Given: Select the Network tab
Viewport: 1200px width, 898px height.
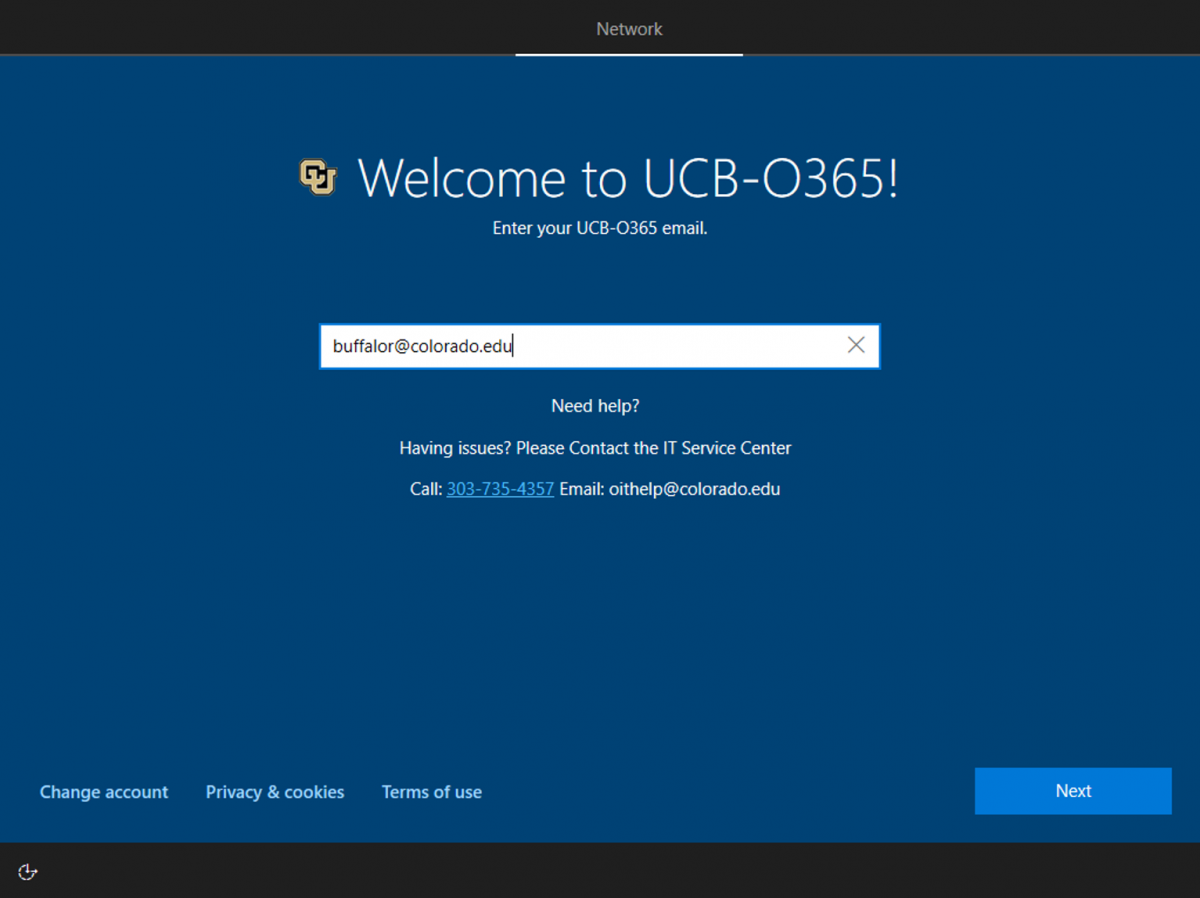Looking at the screenshot, I should pyautogui.click(x=629, y=29).
